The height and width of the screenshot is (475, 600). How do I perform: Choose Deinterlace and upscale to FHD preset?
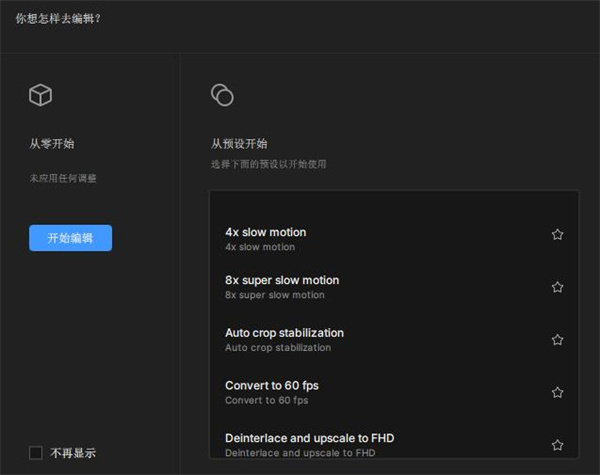tap(310, 439)
